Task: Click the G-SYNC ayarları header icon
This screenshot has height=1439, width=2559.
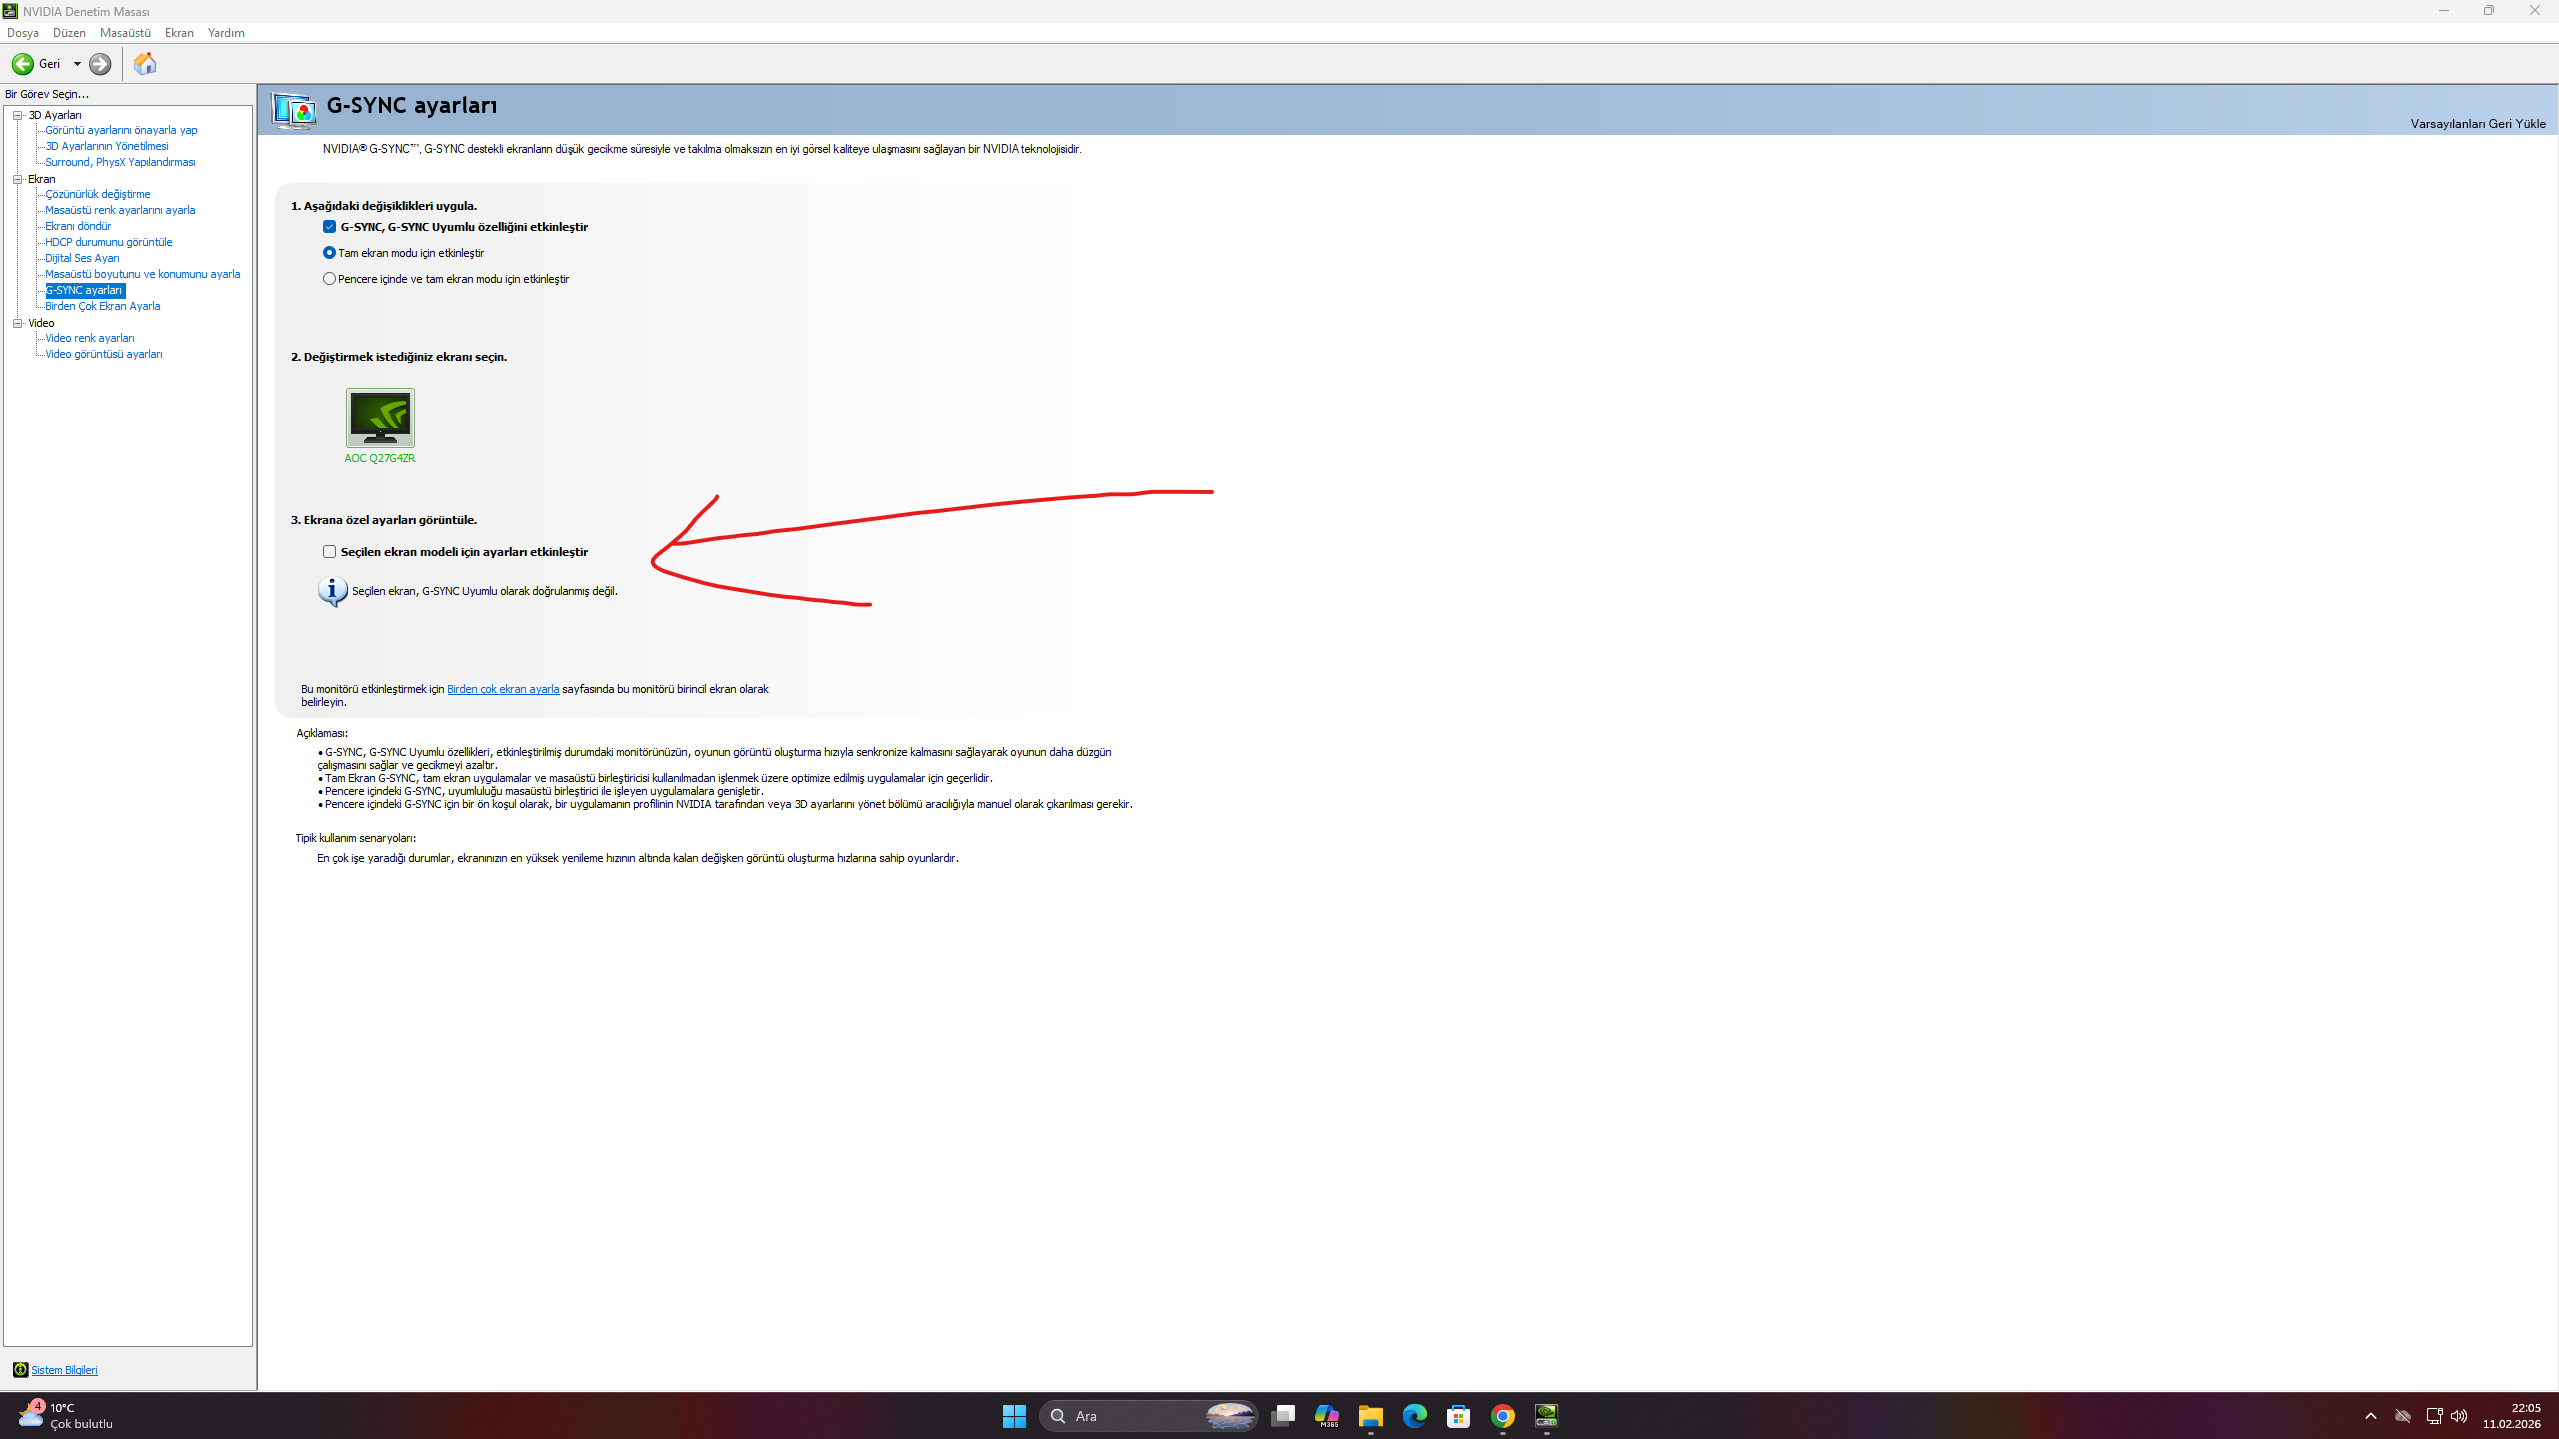Action: click(x=294, y=109)
